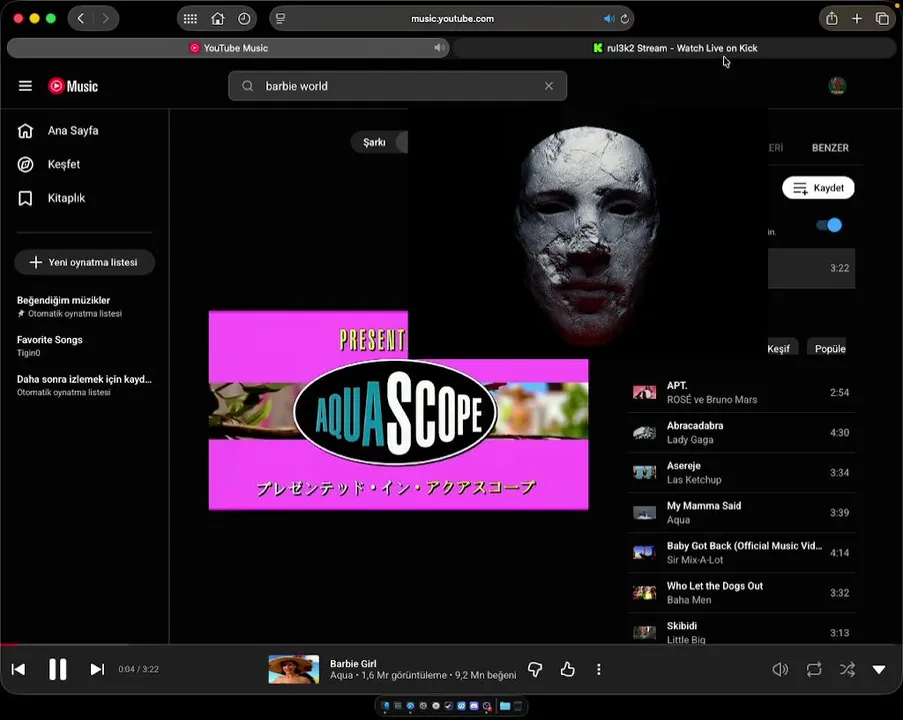Click the Aquascope video player

(x=399, y=410)
